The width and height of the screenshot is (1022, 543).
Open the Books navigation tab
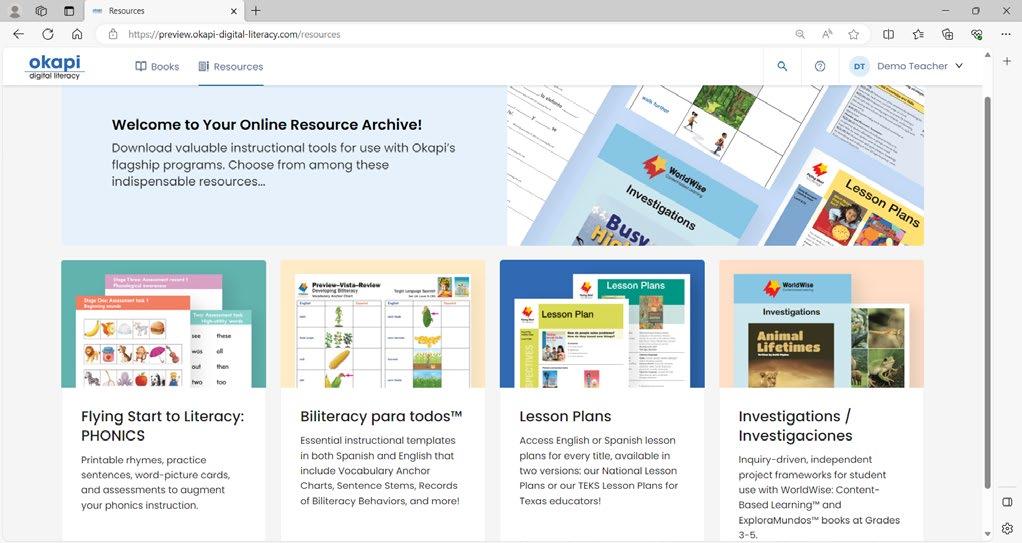point(157,66)
